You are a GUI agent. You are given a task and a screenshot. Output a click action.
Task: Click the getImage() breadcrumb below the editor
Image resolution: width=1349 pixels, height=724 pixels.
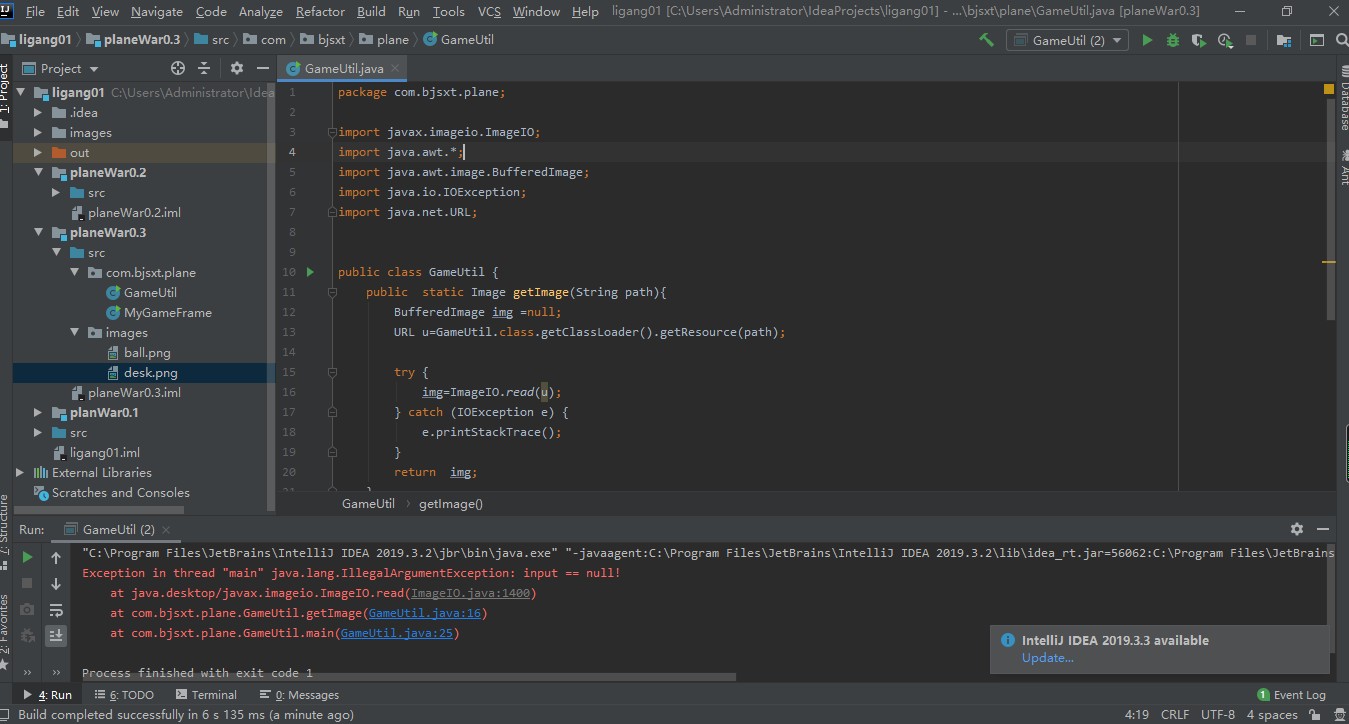pyautogui.click(x=450, y=504)
